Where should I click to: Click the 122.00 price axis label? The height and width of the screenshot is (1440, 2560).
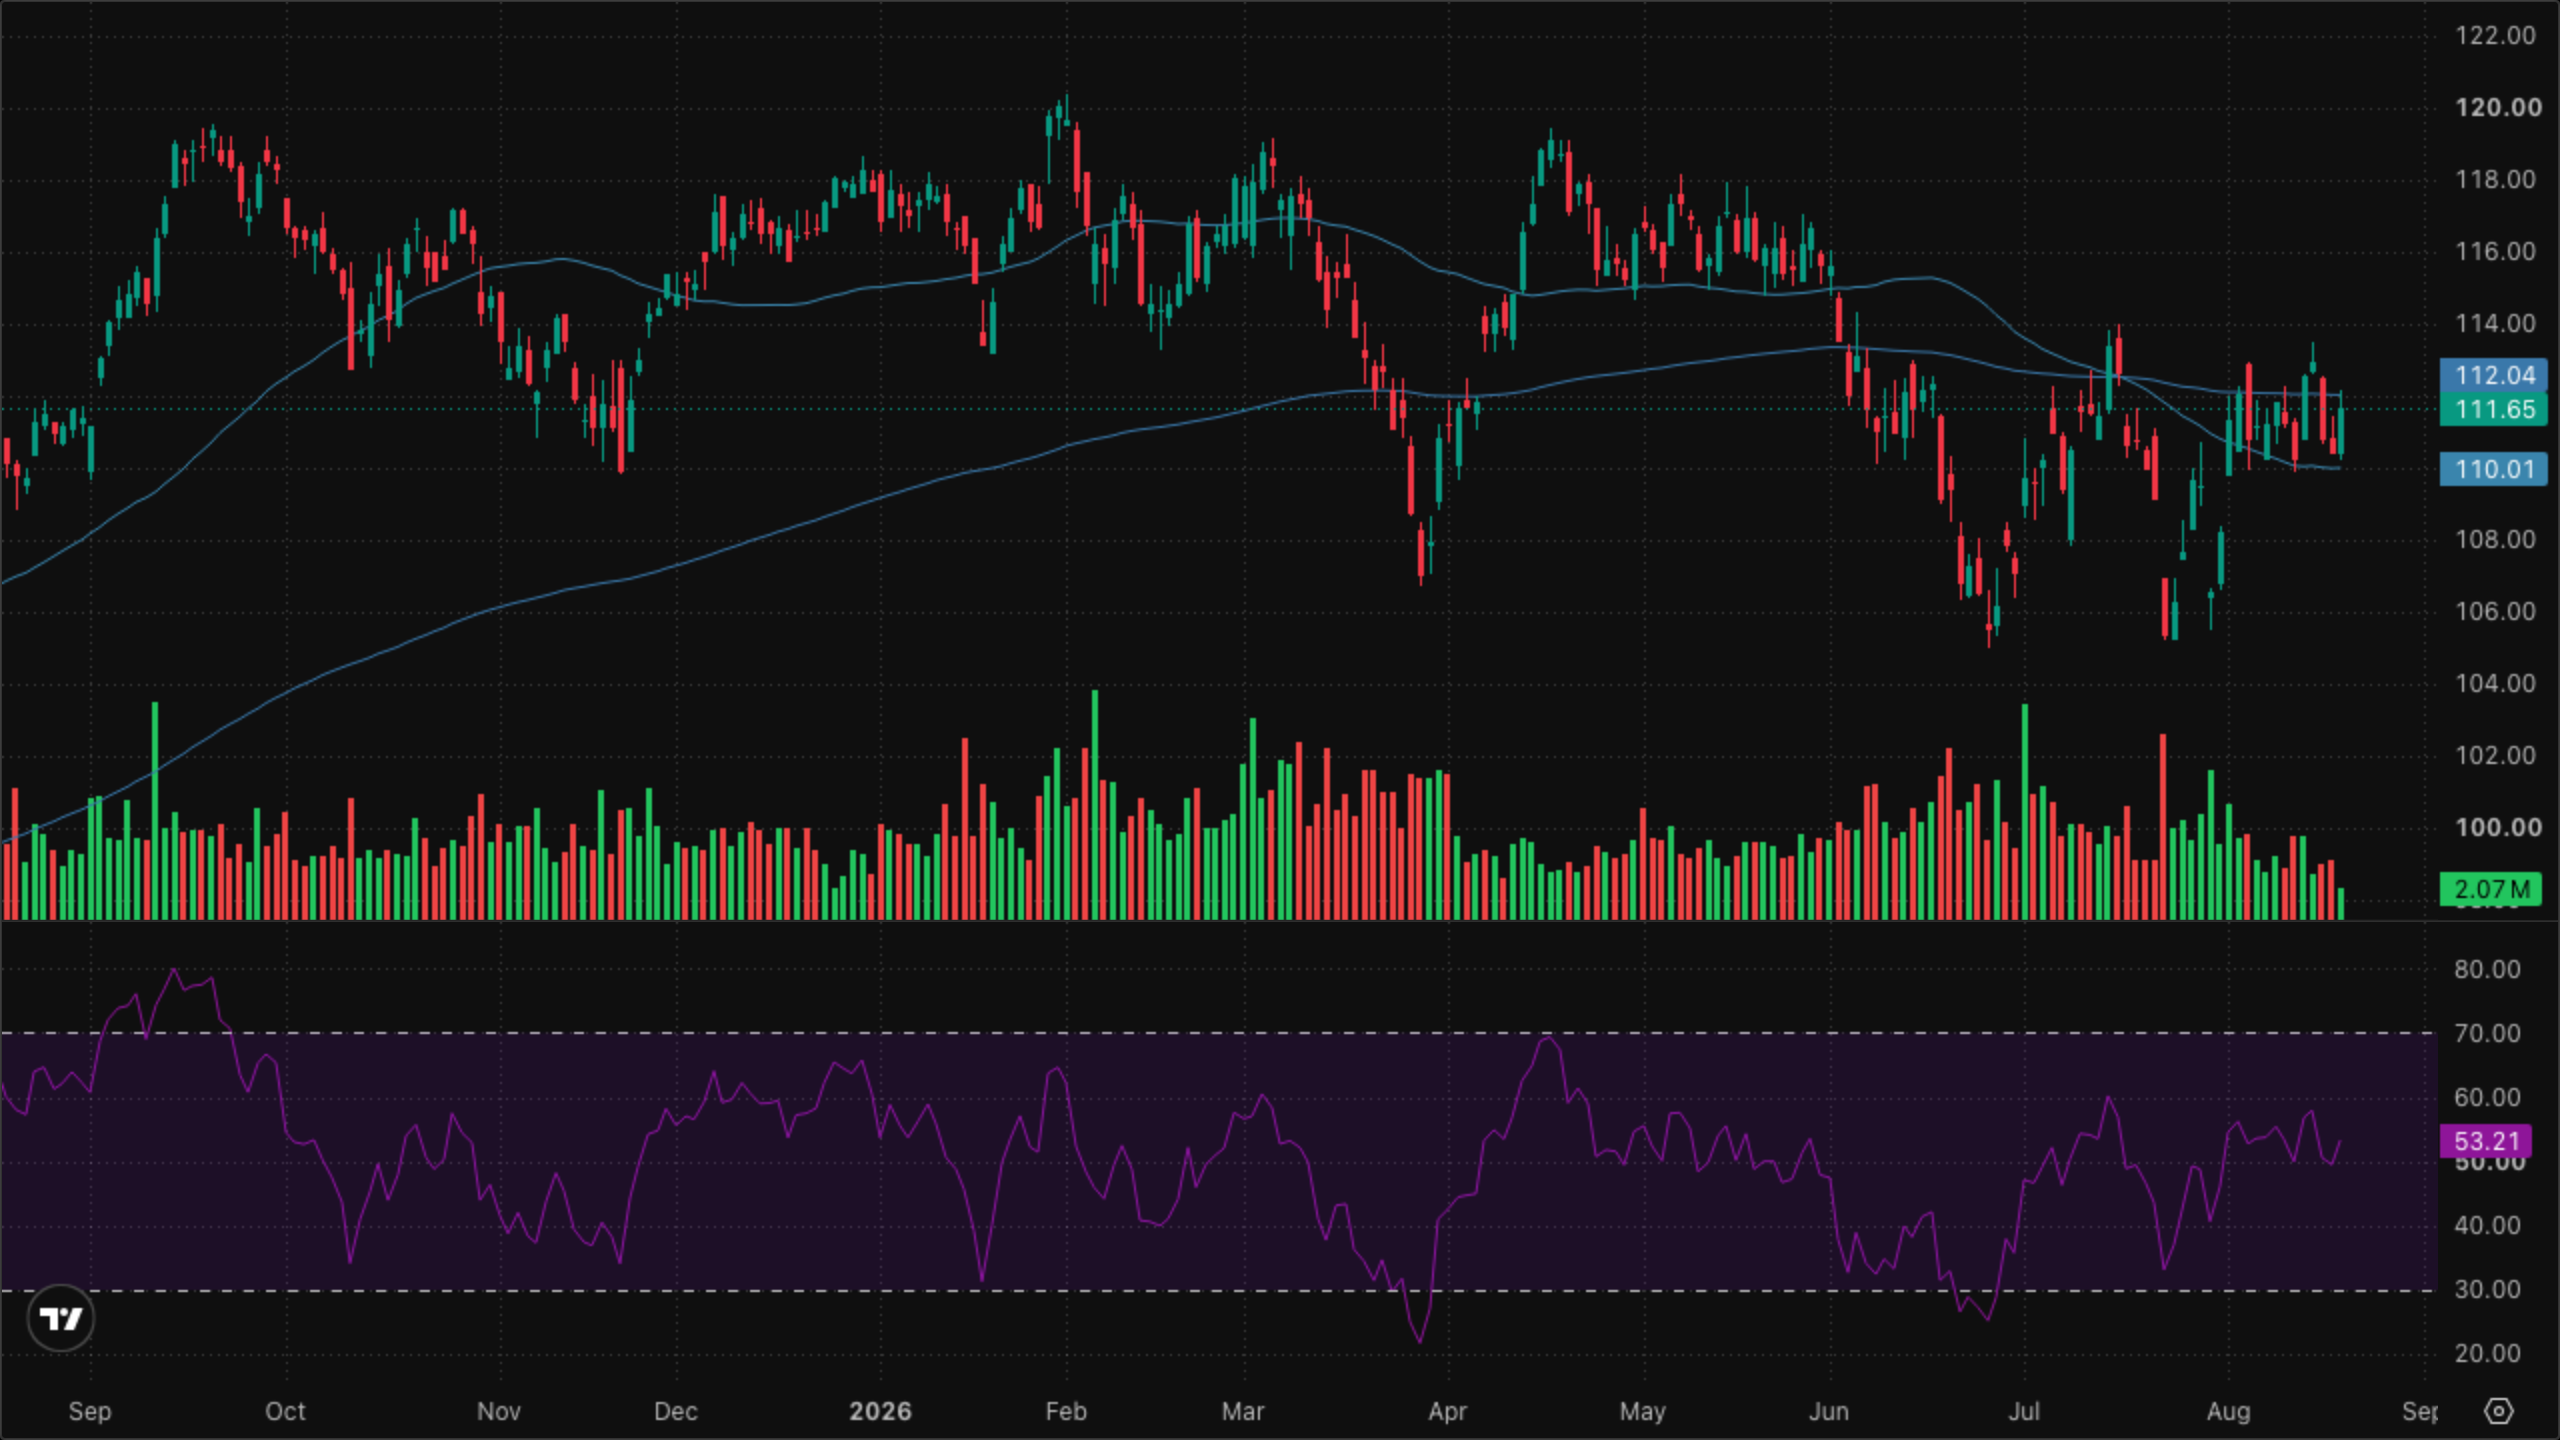pyautogui.click(x=2496, y=36)
